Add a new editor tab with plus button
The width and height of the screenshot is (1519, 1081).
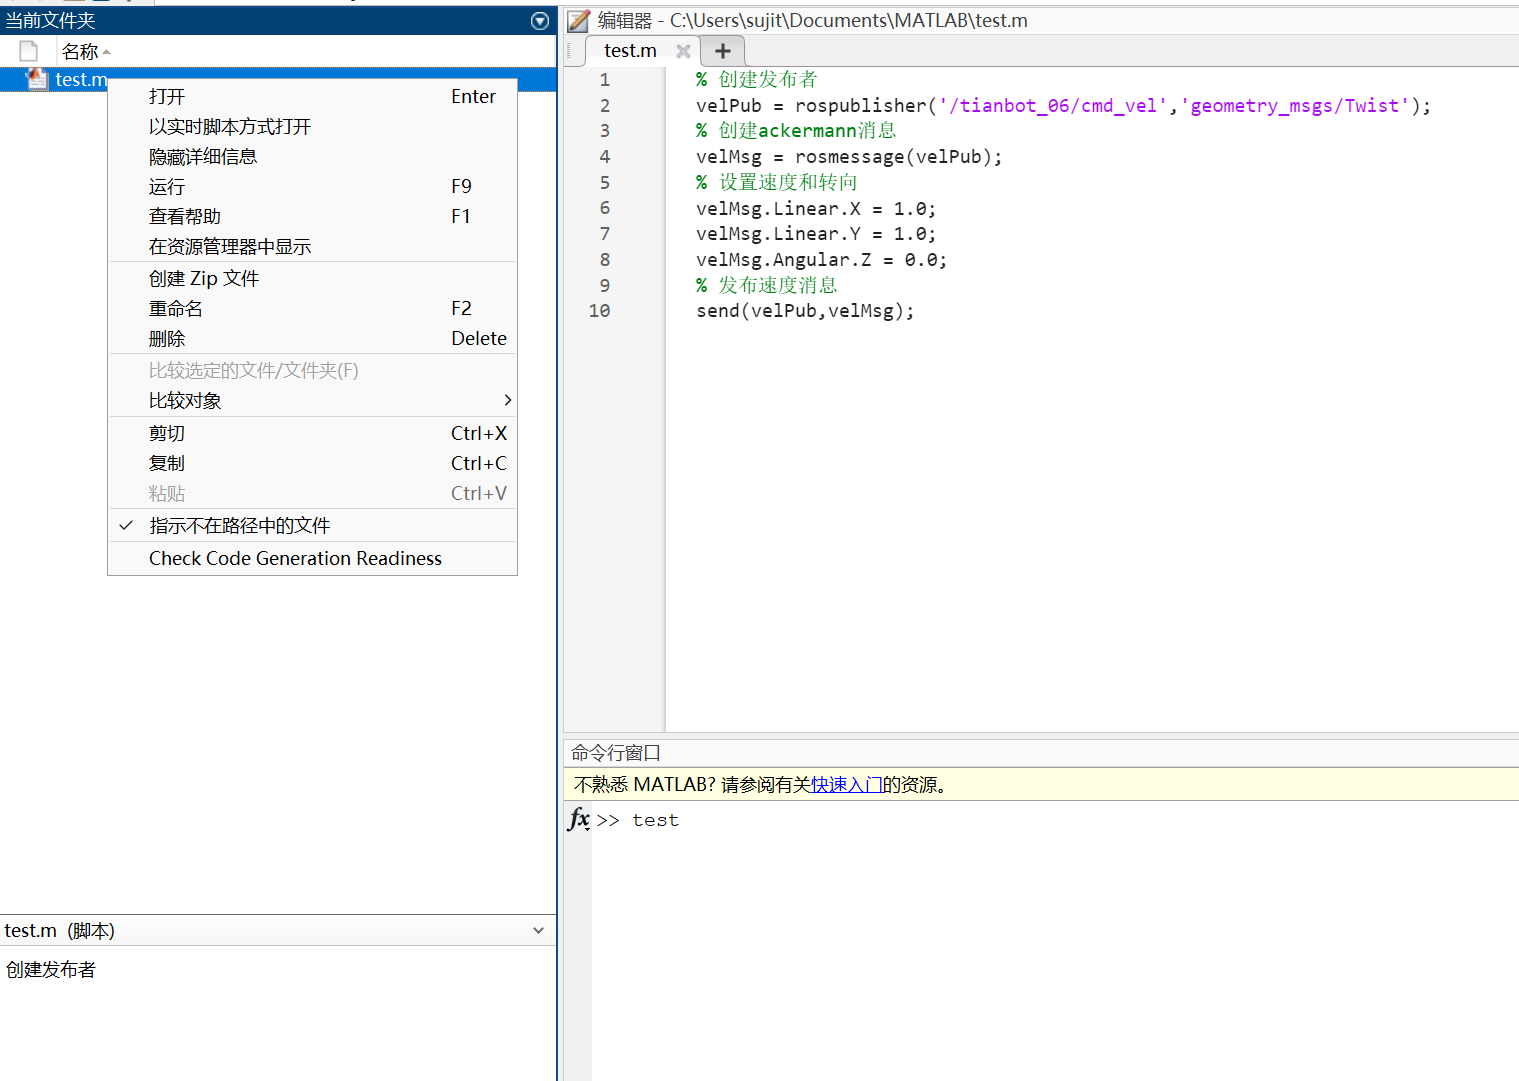click(723, 51)
